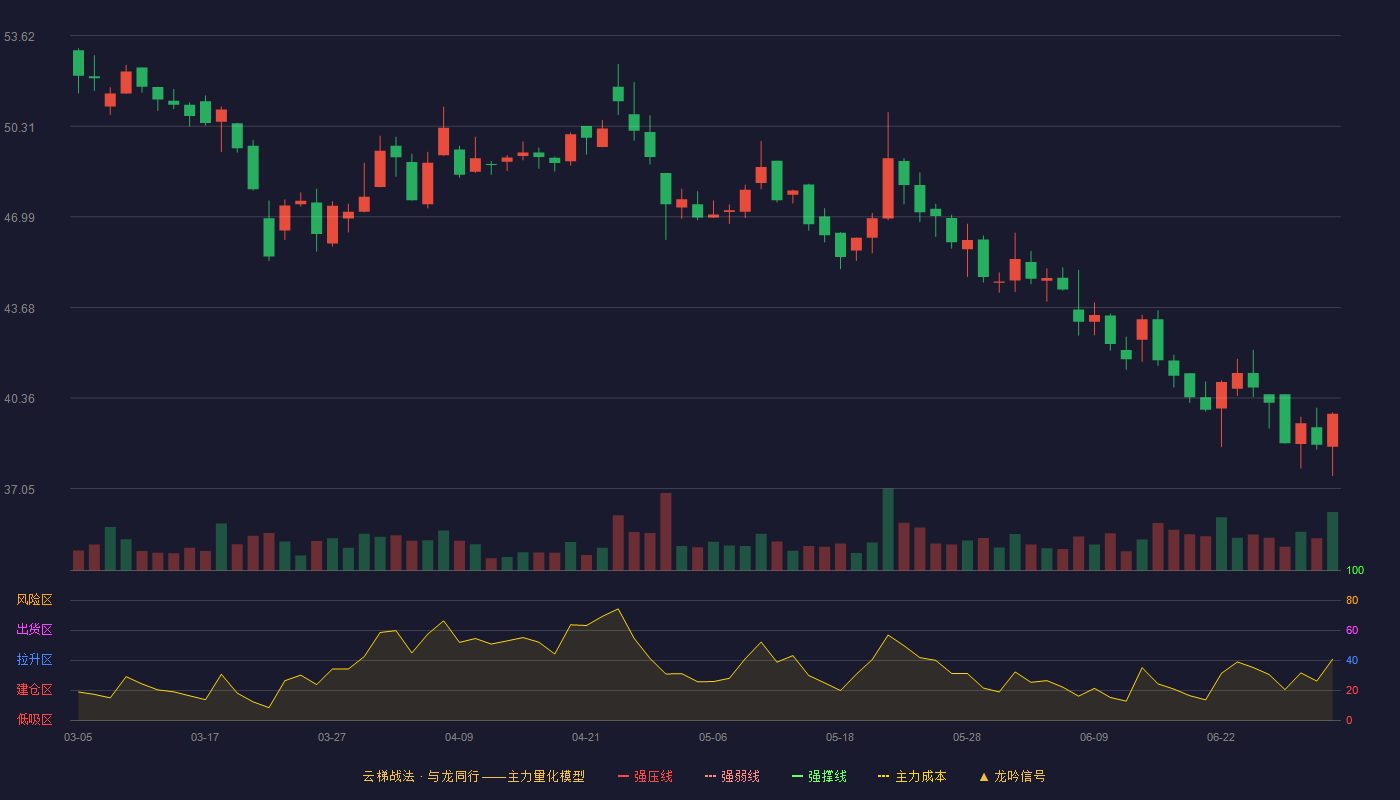Select the last red candlestick on the right

1332,430
